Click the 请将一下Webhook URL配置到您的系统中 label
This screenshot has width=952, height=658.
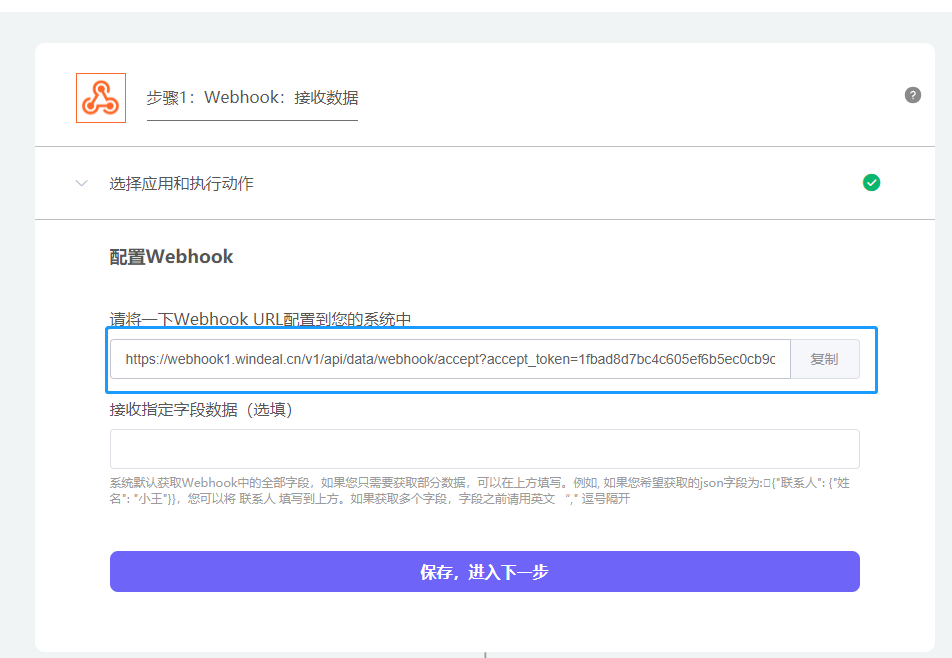click(260, 319)
